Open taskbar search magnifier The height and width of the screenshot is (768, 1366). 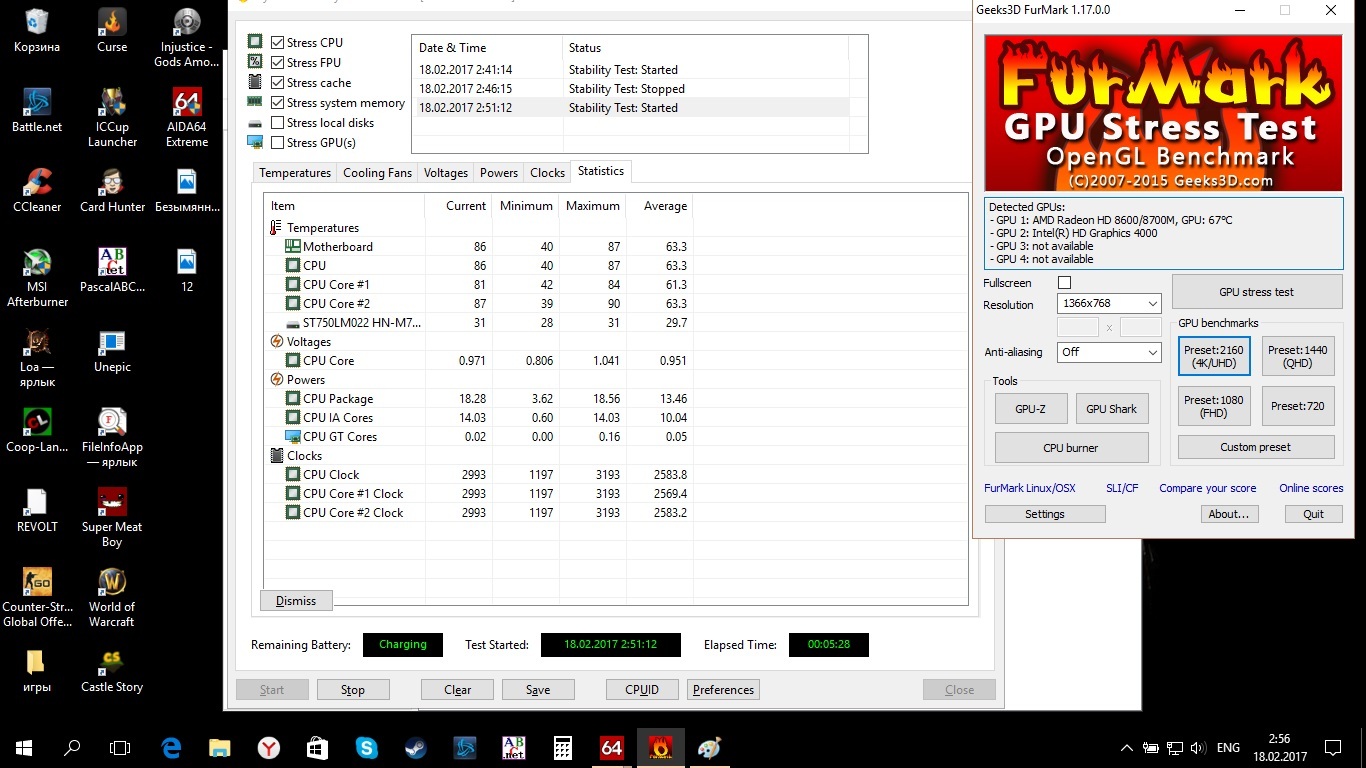point(72,747)
